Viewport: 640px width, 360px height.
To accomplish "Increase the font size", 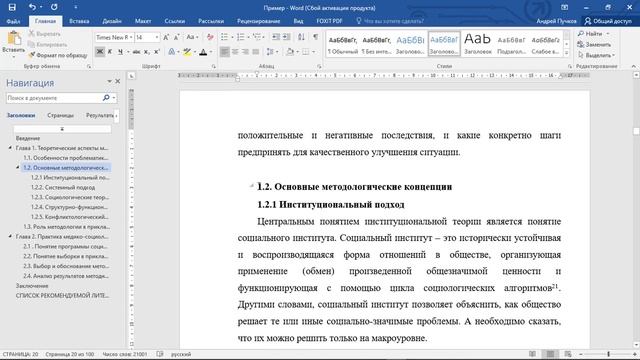I will coord(166,38).
